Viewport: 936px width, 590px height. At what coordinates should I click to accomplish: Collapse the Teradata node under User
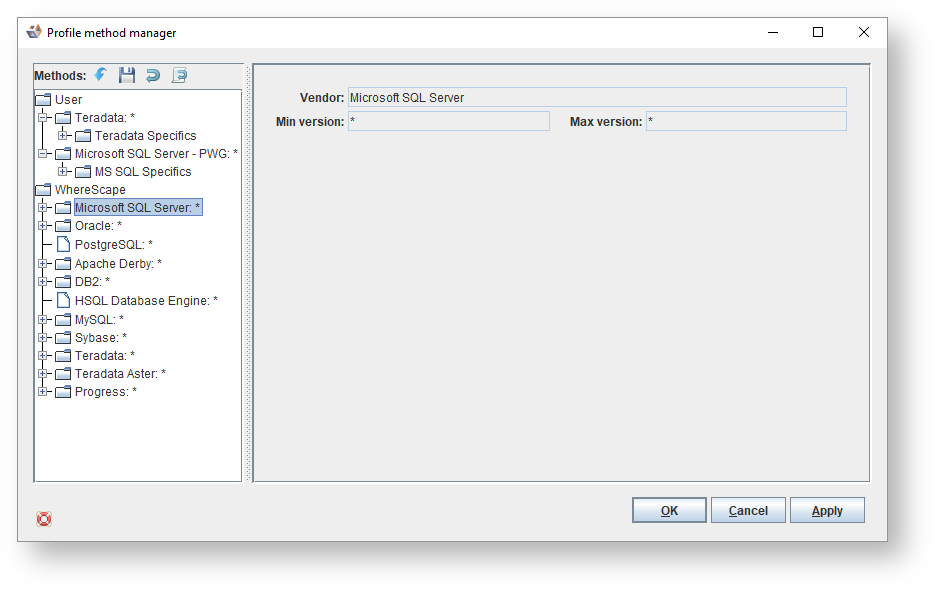(43, 118)
